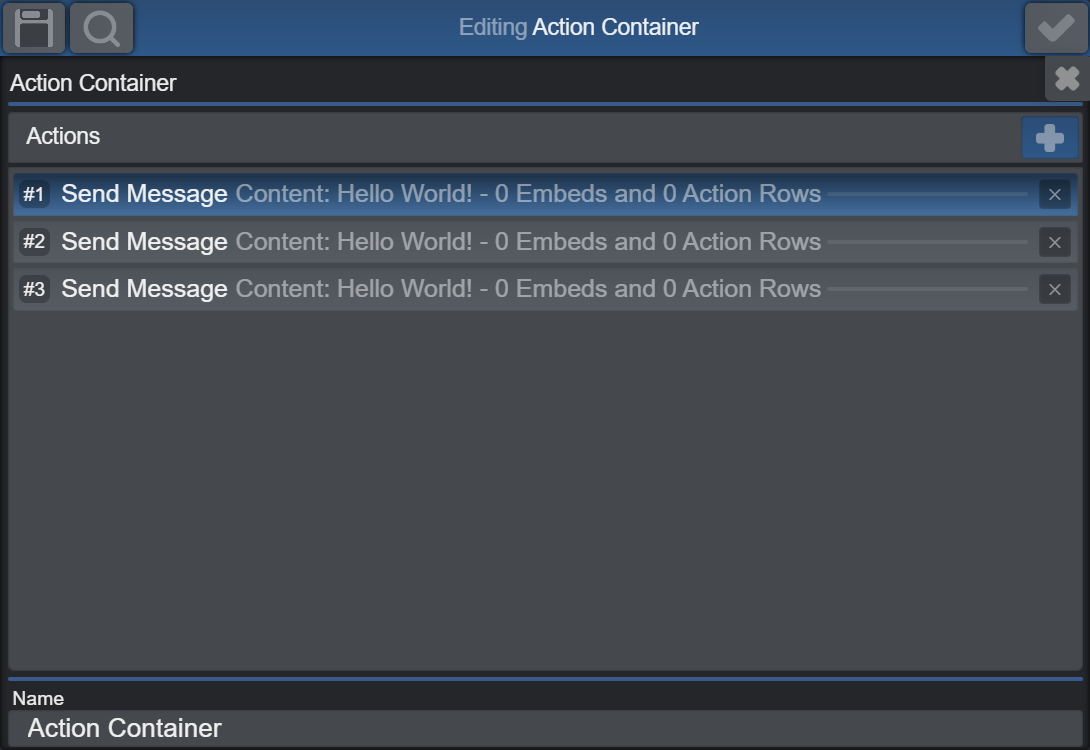Focus the Name input field

[x=545, y=728]
